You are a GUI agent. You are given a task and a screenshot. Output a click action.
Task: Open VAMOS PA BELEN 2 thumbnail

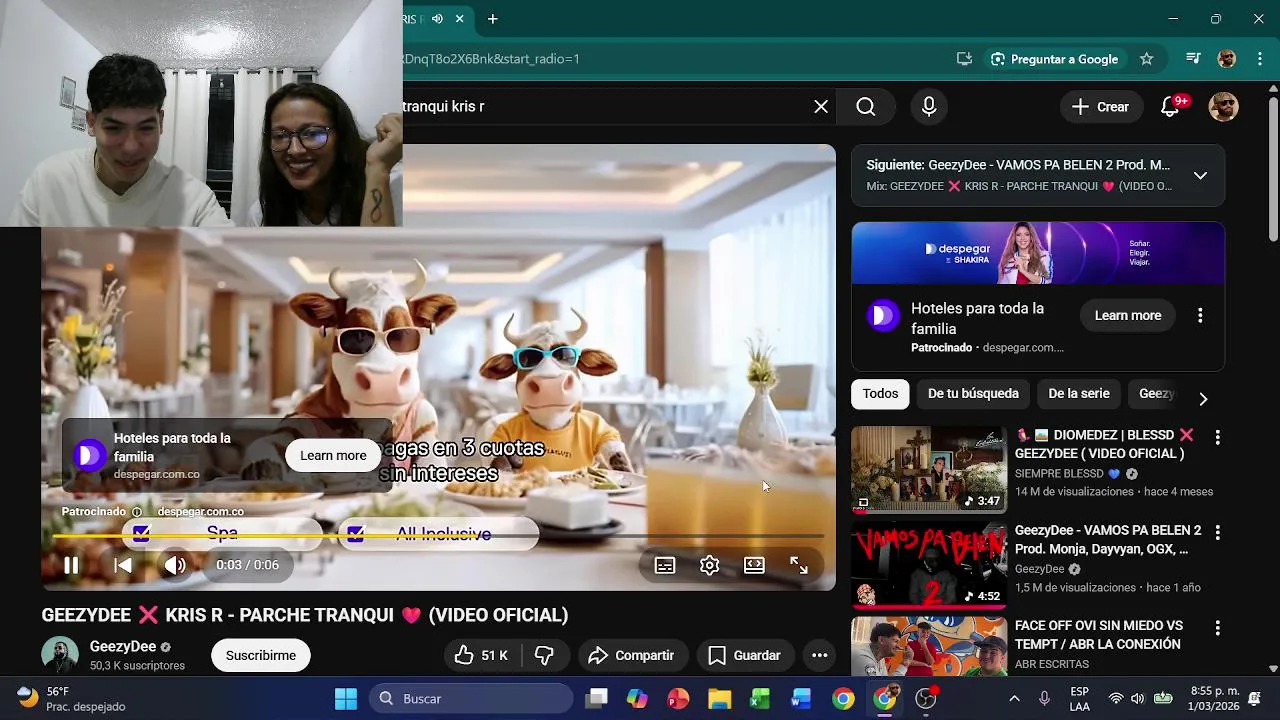(x=929, y=565)
